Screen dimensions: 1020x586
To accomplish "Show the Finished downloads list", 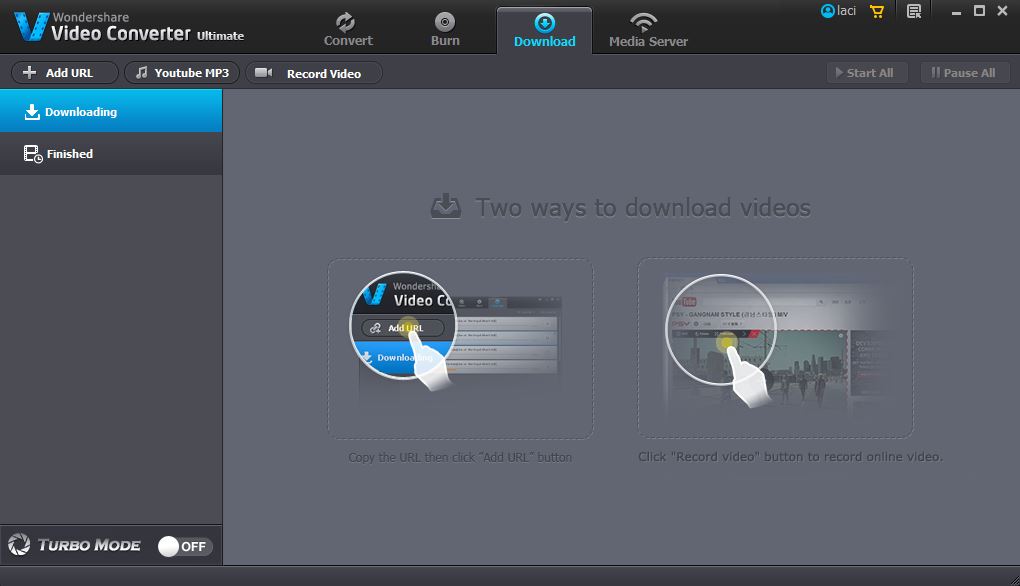I will tap(110, 154).
